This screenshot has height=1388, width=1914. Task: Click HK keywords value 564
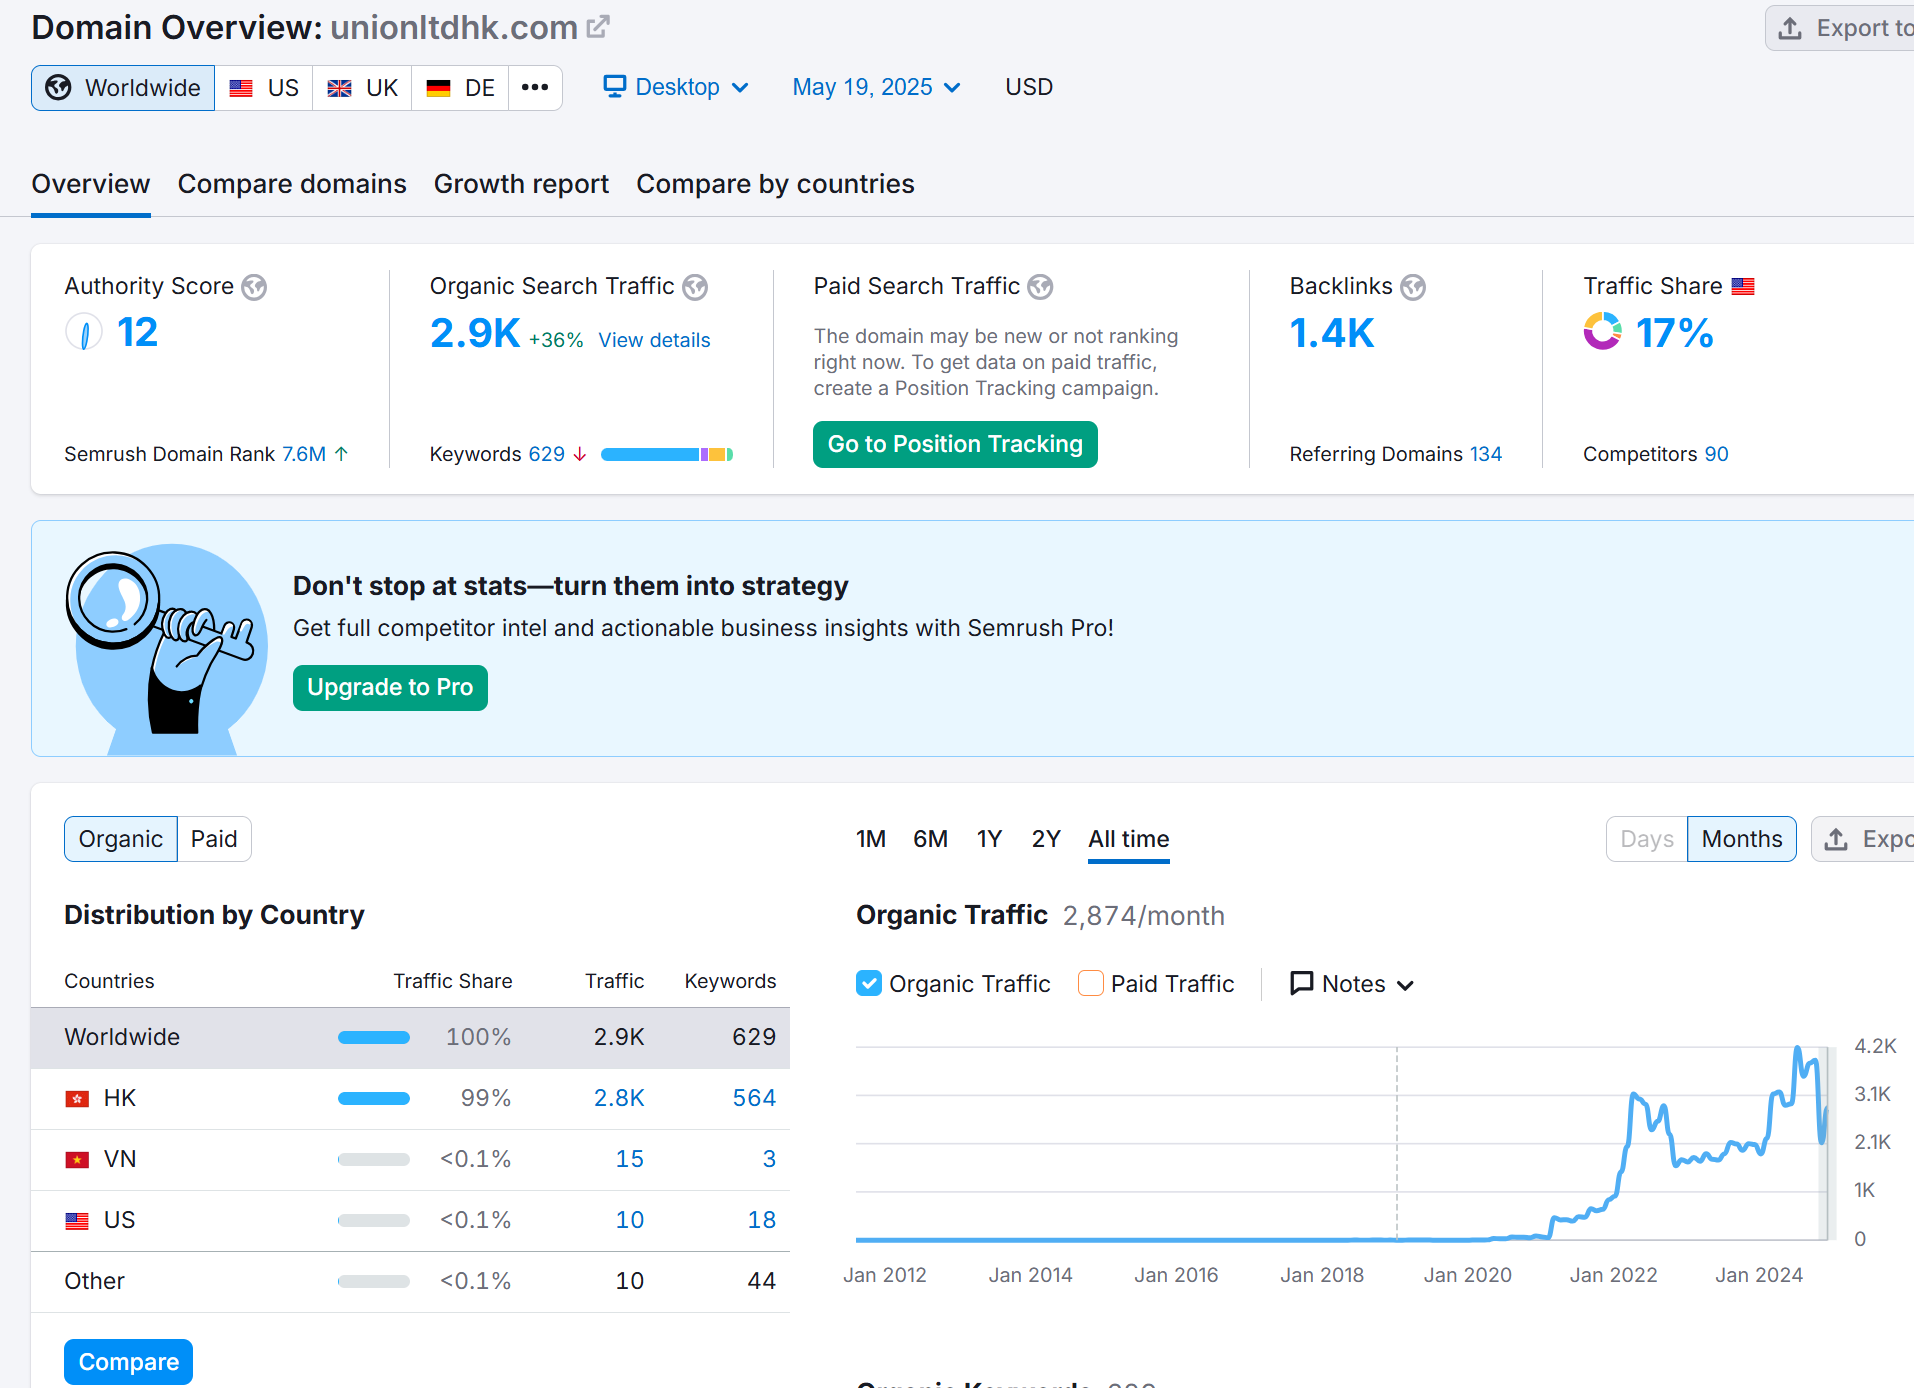(x=754, y=1098)
